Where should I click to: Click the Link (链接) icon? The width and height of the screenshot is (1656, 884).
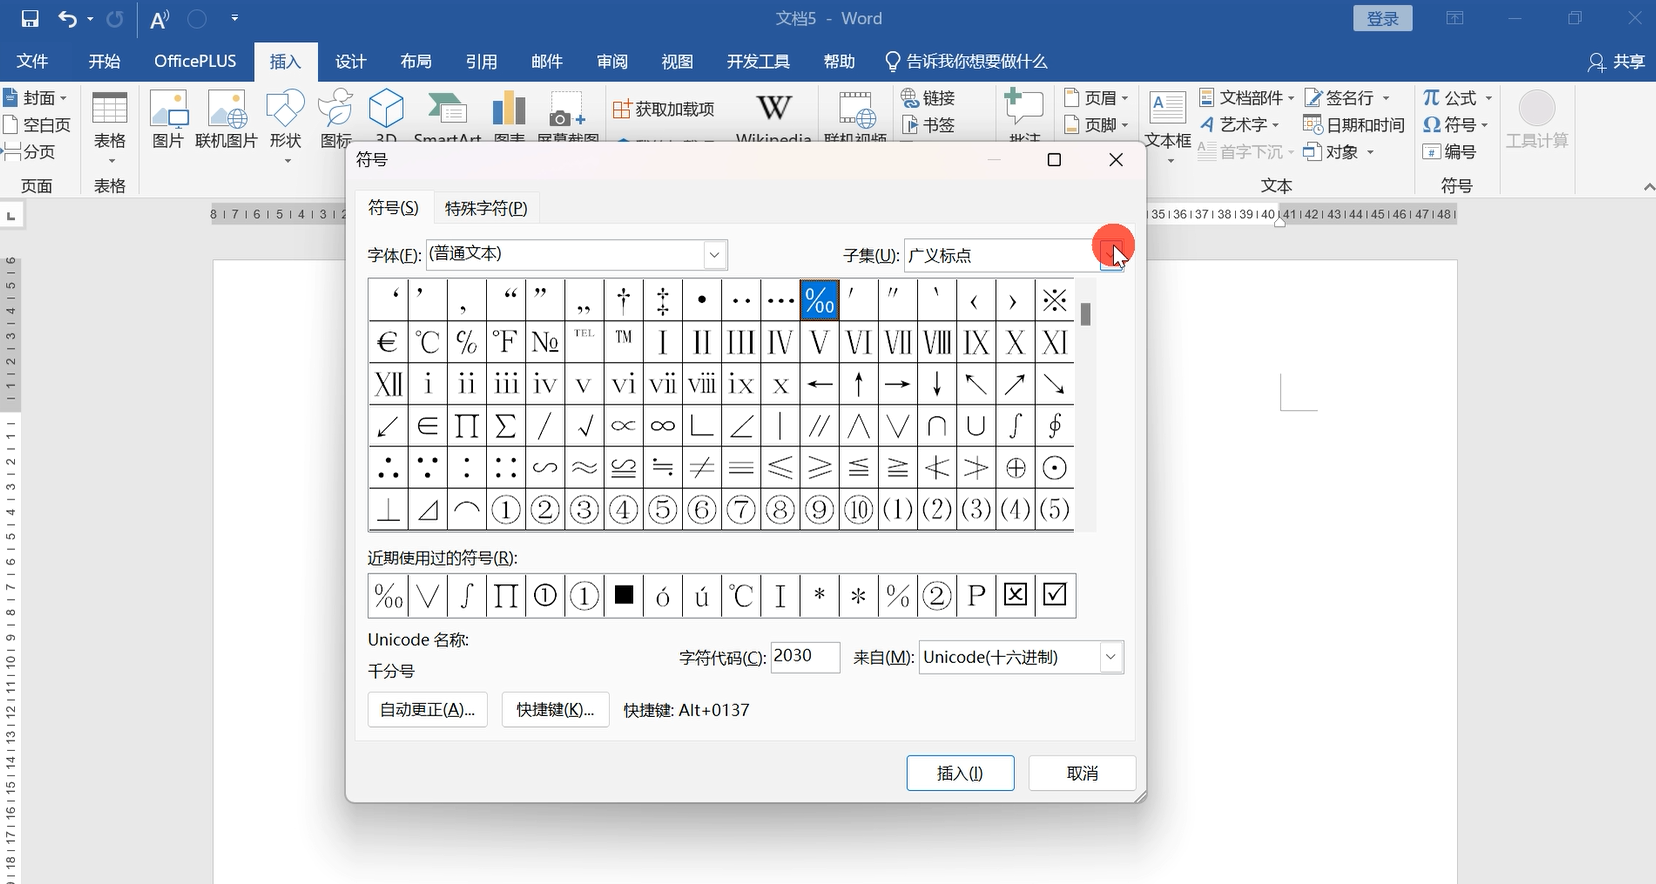(909, 97)
